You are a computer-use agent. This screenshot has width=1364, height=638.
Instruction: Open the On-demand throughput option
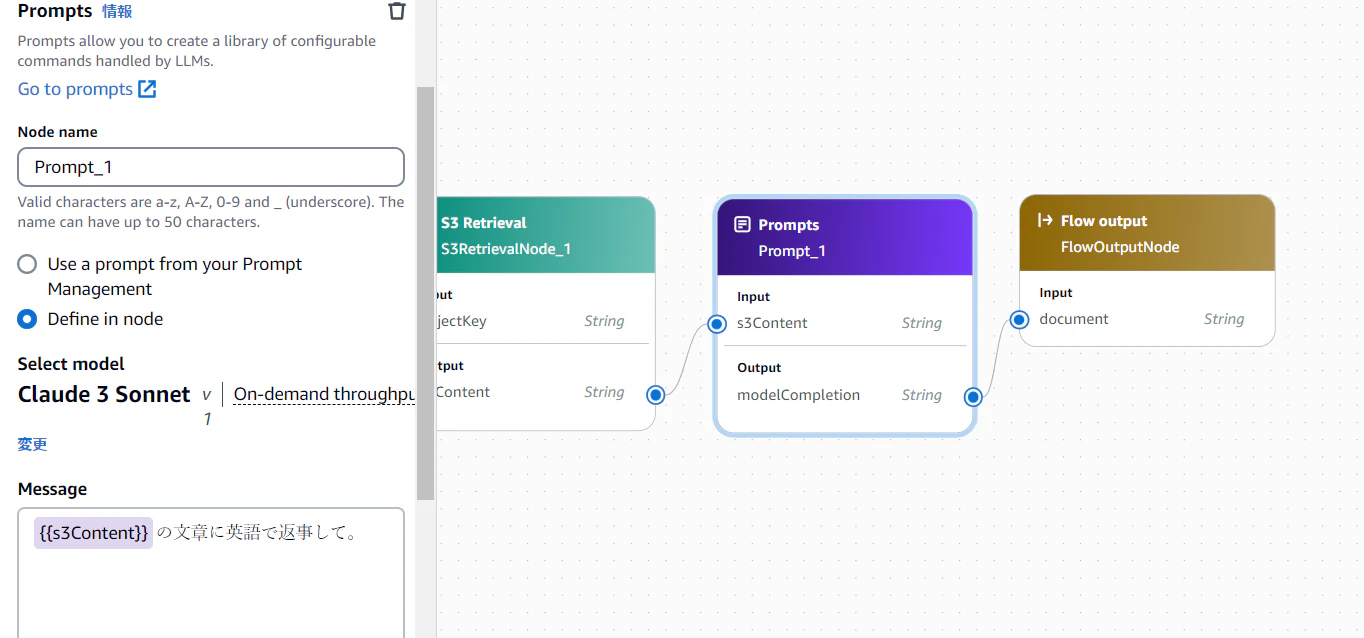tap(324, 394)
